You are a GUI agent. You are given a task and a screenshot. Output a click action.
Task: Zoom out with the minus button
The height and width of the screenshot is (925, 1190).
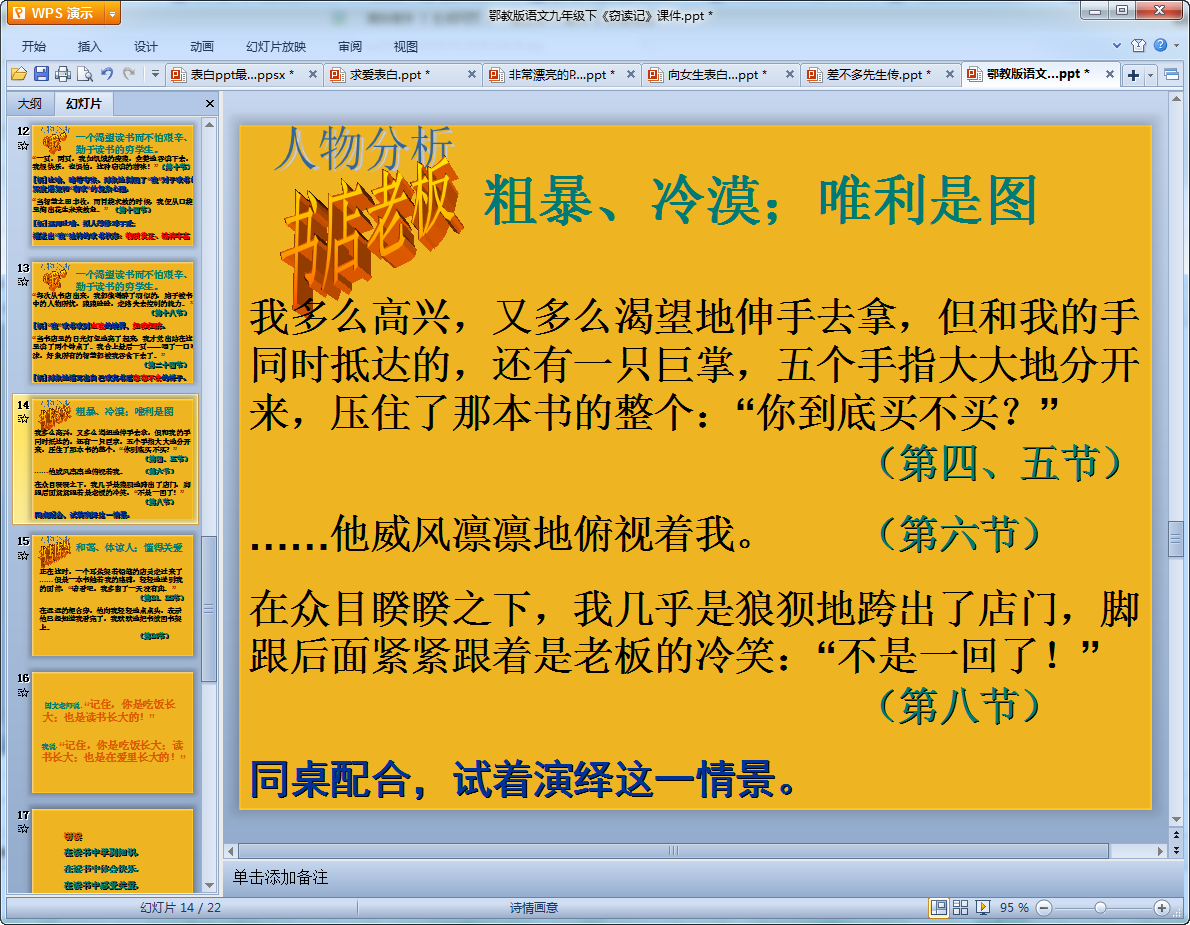tap(1044, 908)
